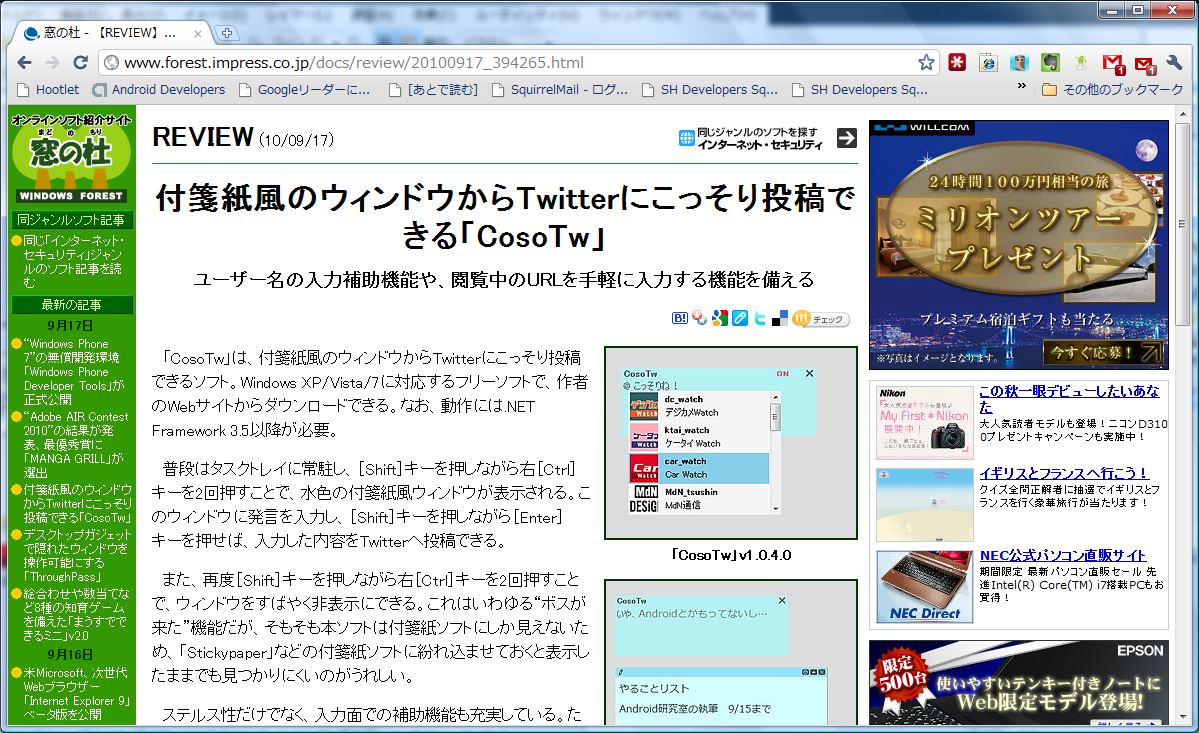Image resolution: width=1199 pixels, height=733 pixels.
Task: Tweet this article via the Twitter icon
Action: 759,318
